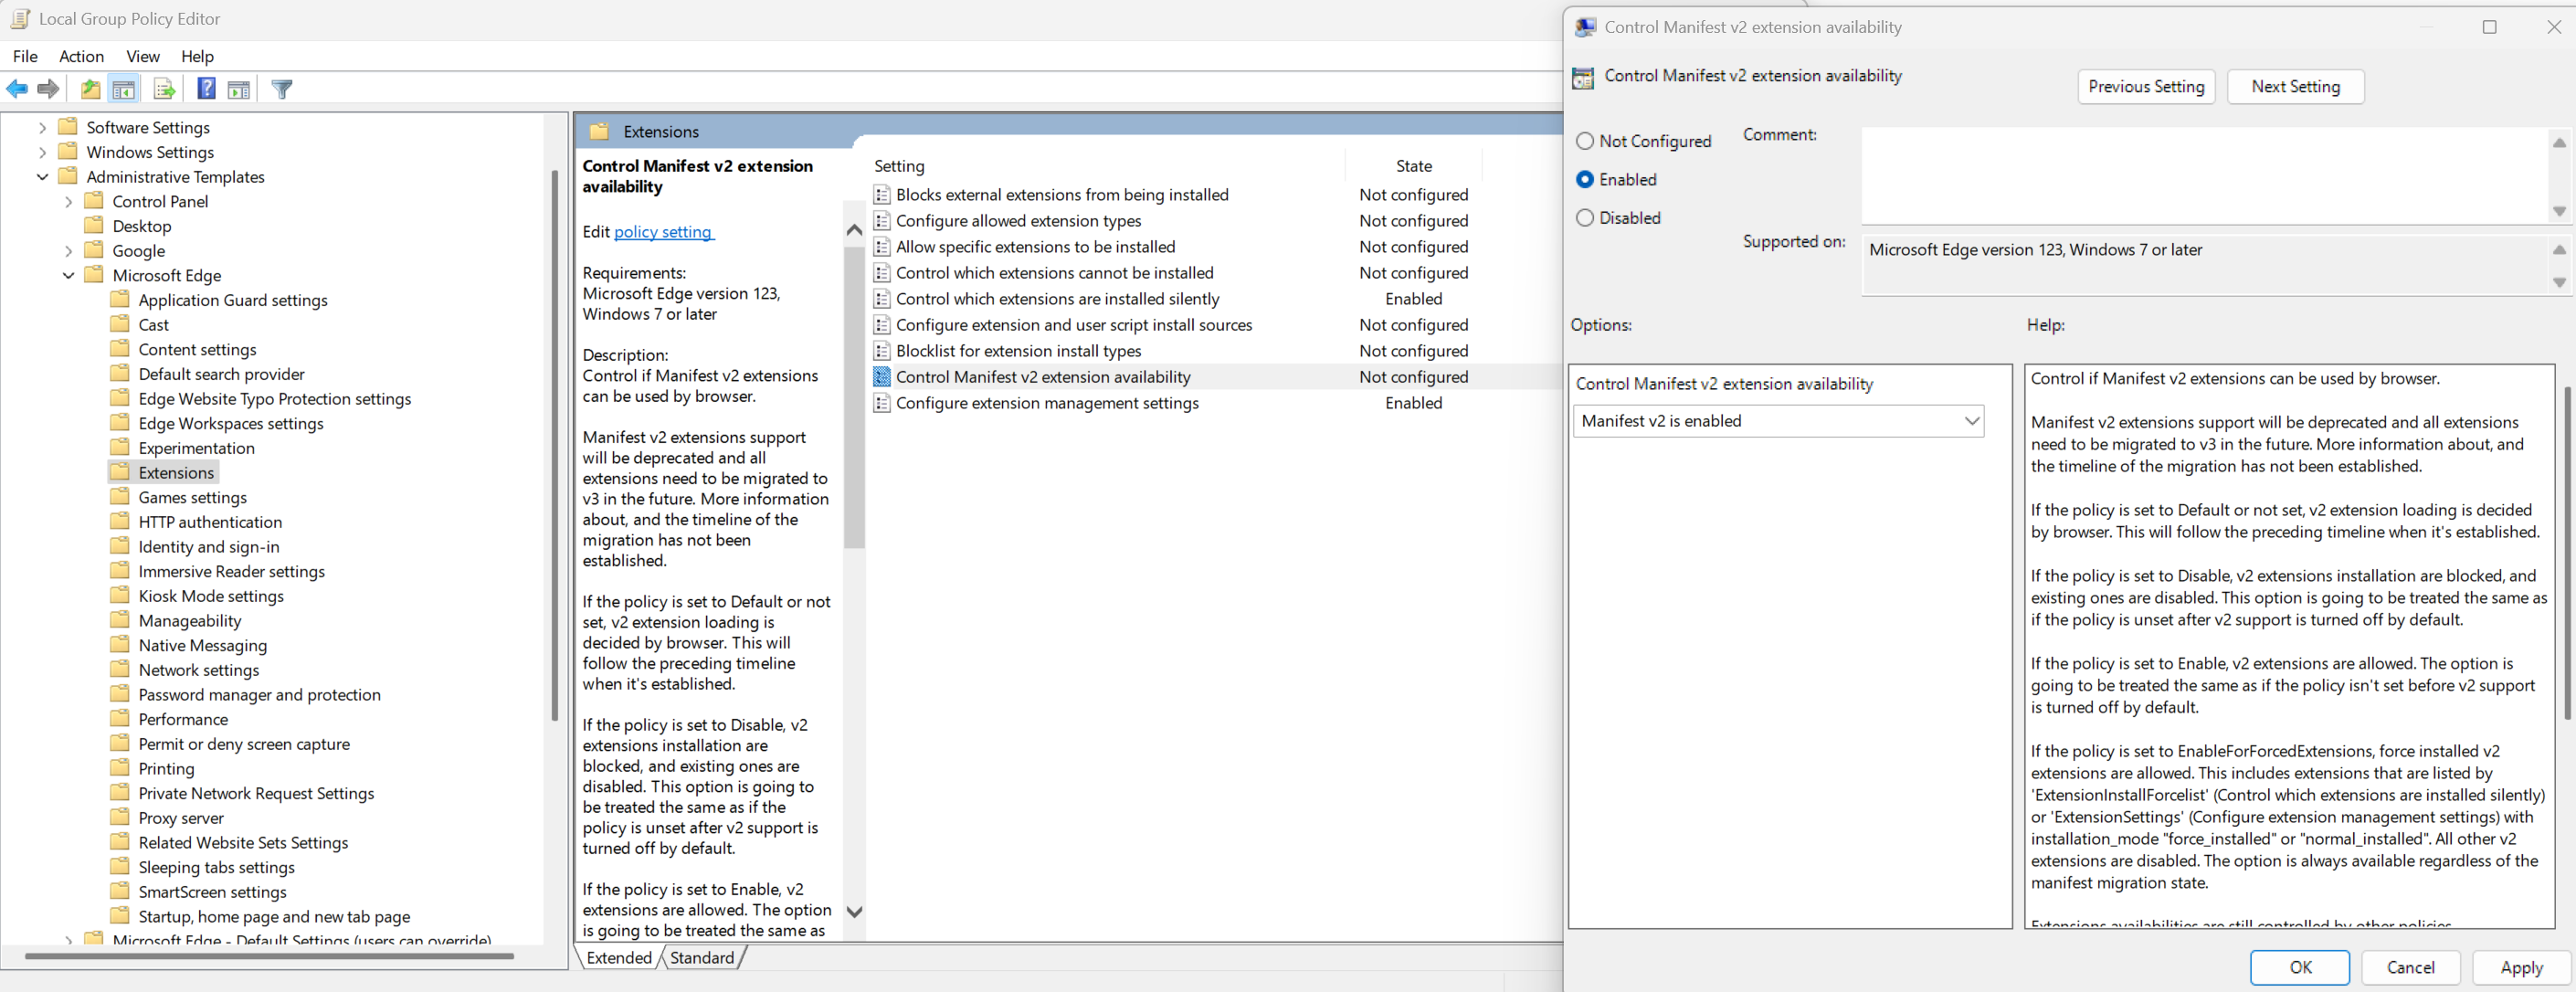
Task: Select 'Configure extension management settings' row text
Action: coord(1047,403)
